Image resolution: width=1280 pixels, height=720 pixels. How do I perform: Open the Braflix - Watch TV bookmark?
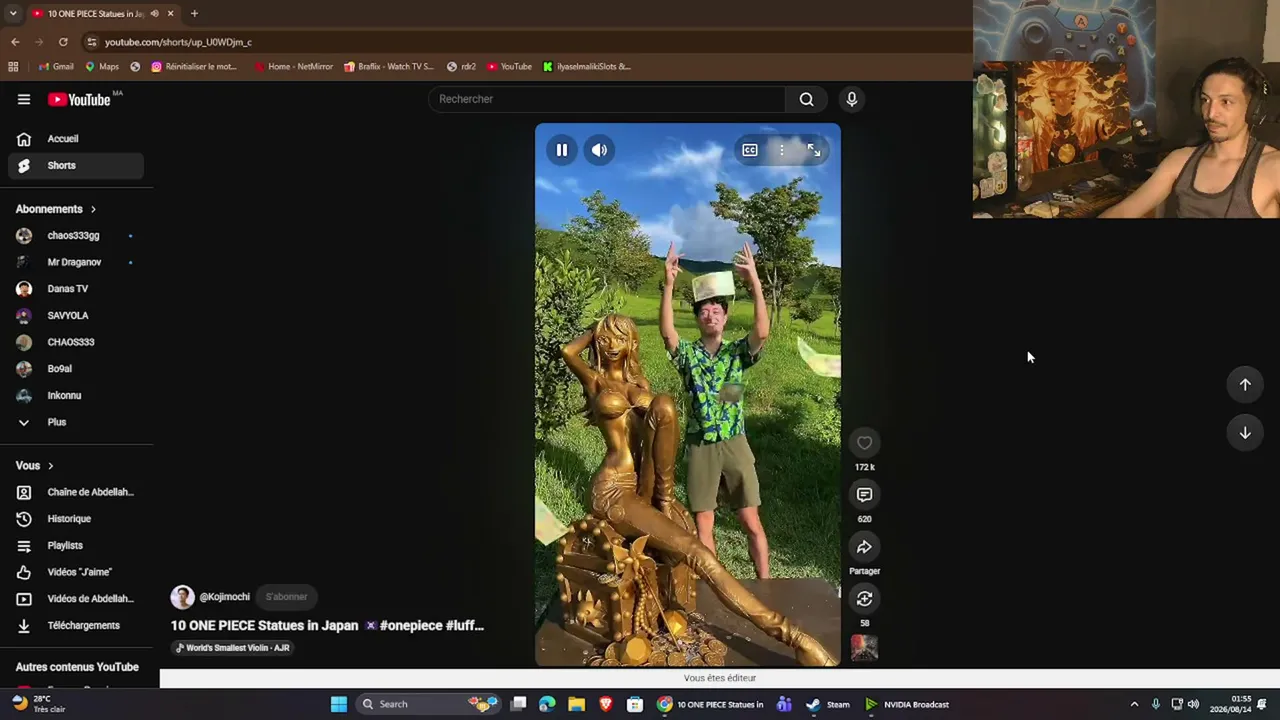(389, 67)
